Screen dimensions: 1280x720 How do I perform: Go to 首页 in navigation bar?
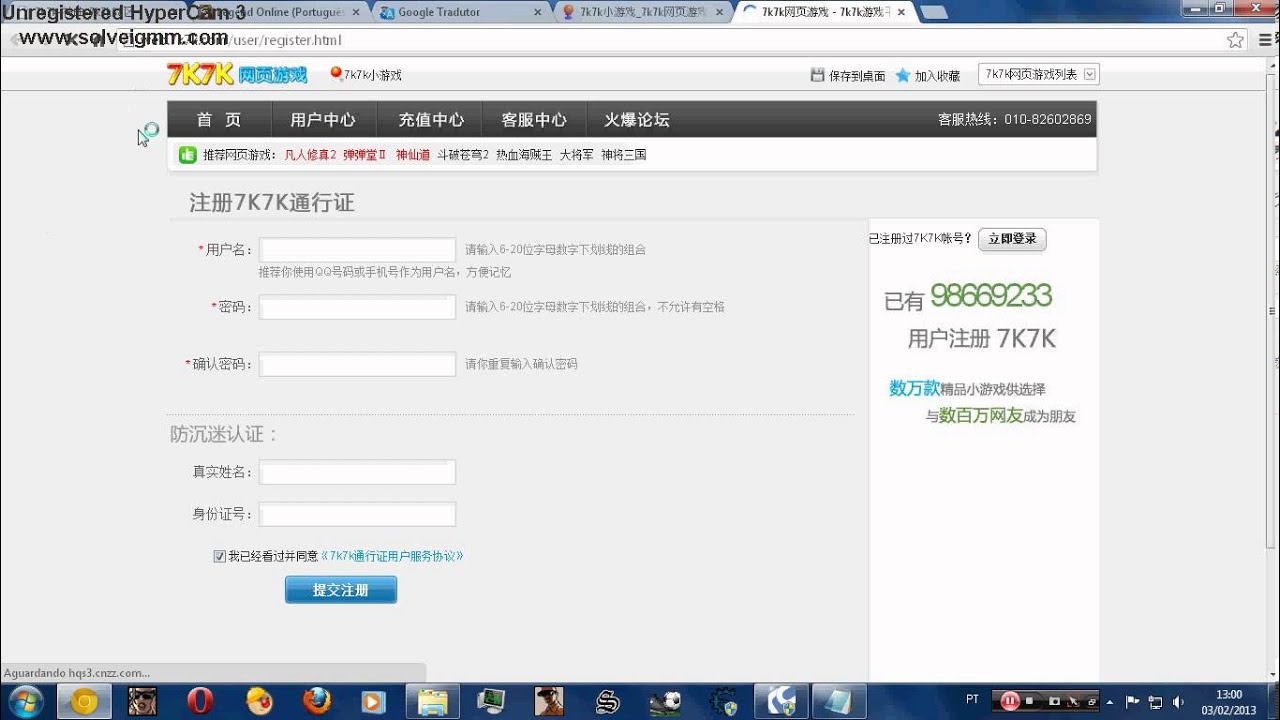pos(219,119)
